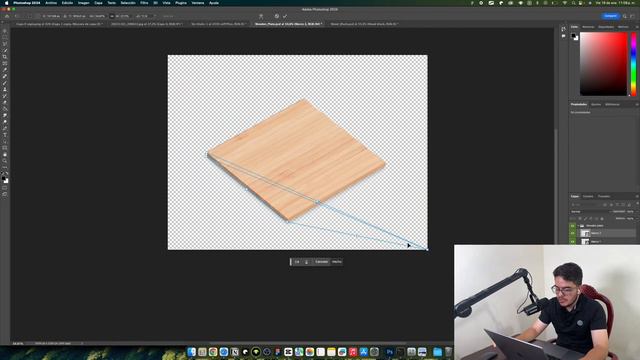This screenshot has width=640, height=360.
Task: Toggle warp mode in options bar
Action: [x=261, y=16]
